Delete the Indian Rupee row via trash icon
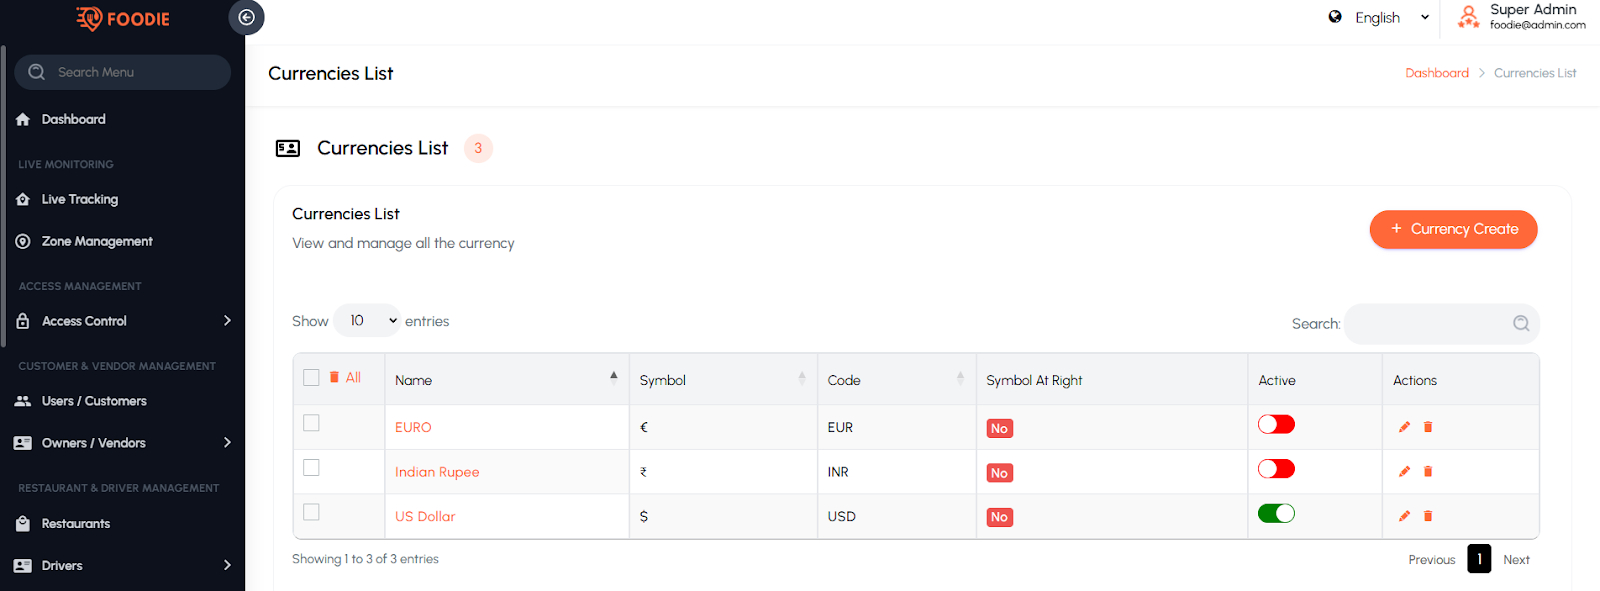 tap(1428, 471)
